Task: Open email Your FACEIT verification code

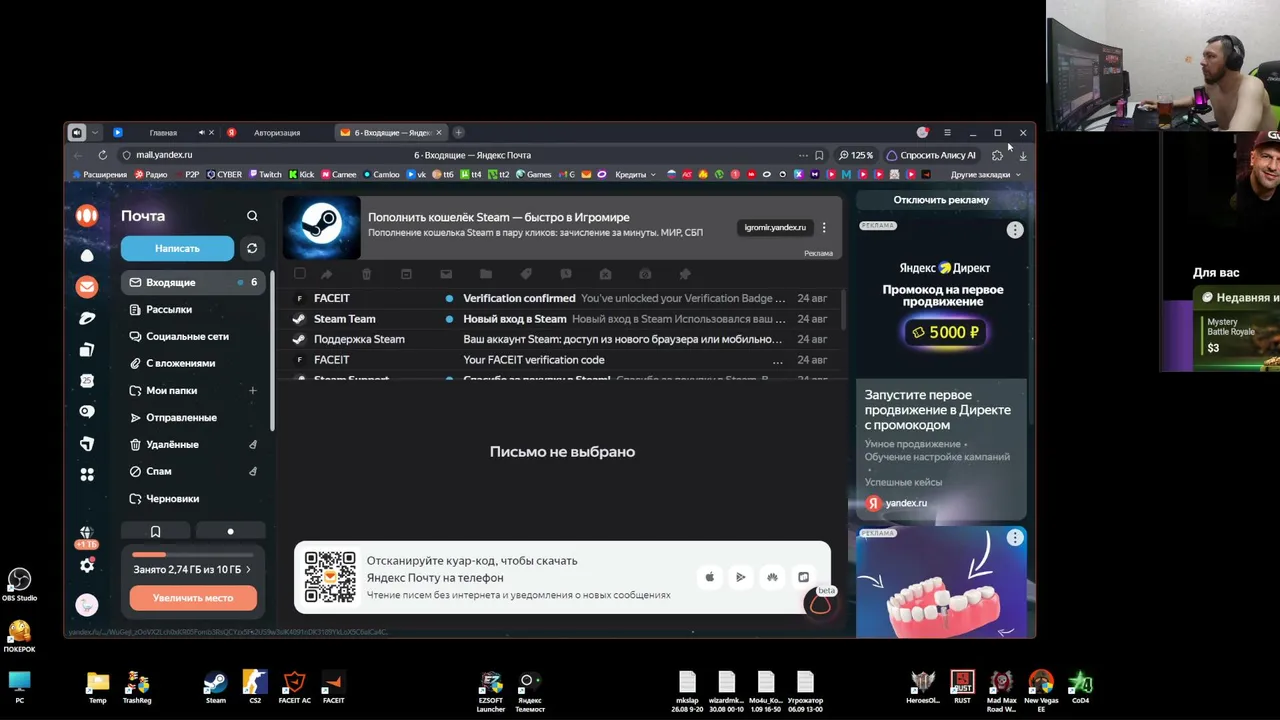Action: [x=562, y=360]
